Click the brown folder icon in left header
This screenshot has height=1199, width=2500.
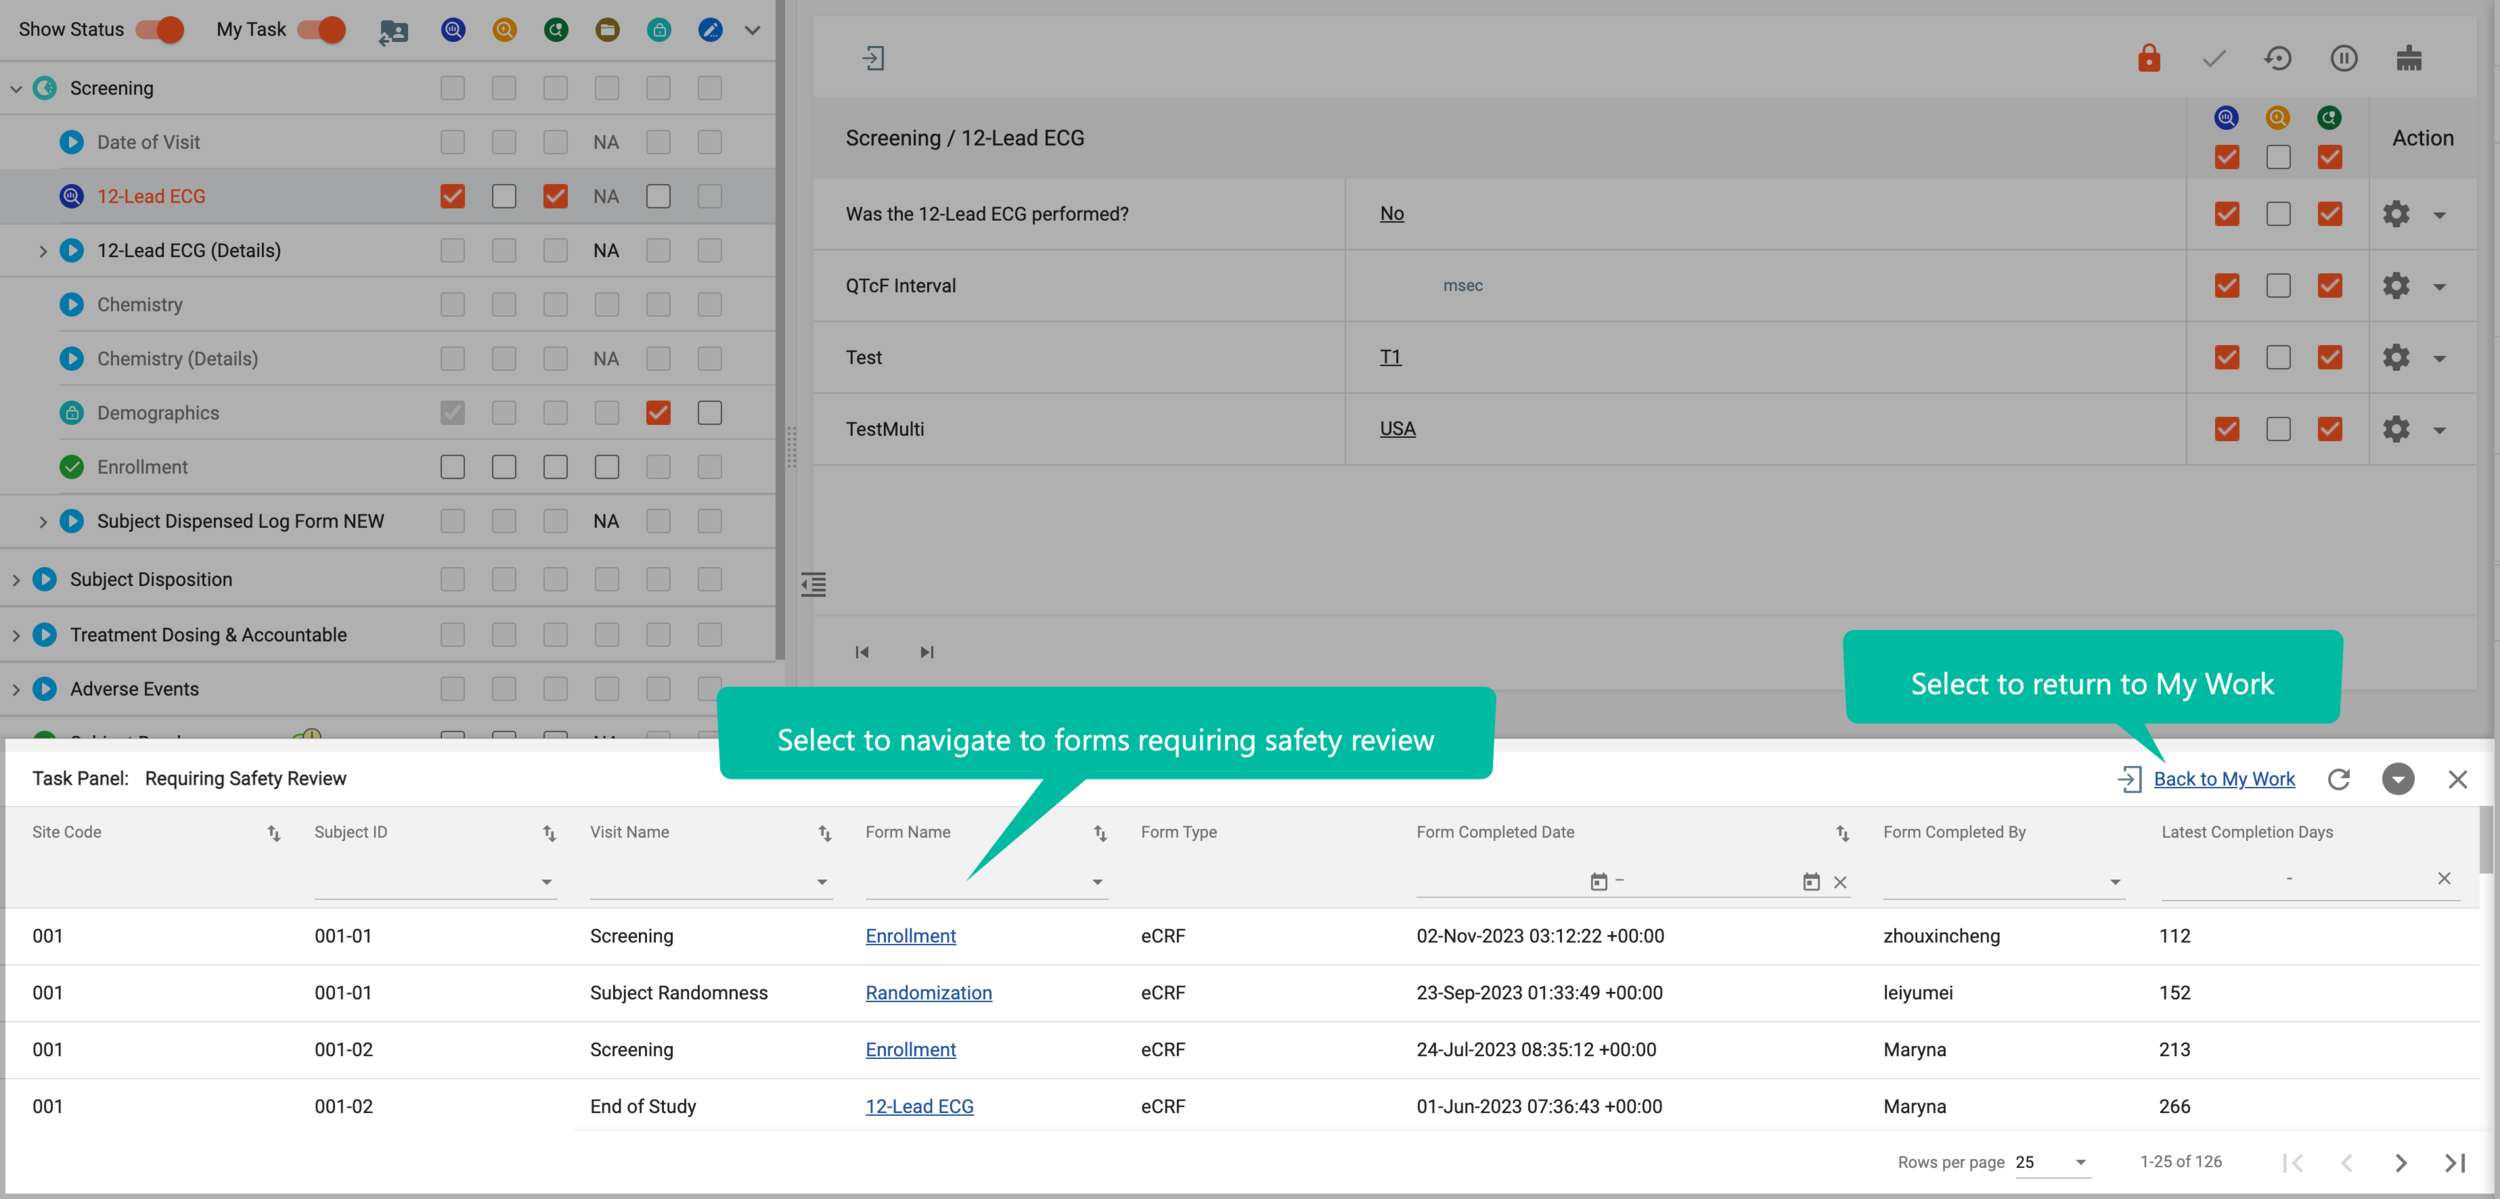(x=607, y=29)
